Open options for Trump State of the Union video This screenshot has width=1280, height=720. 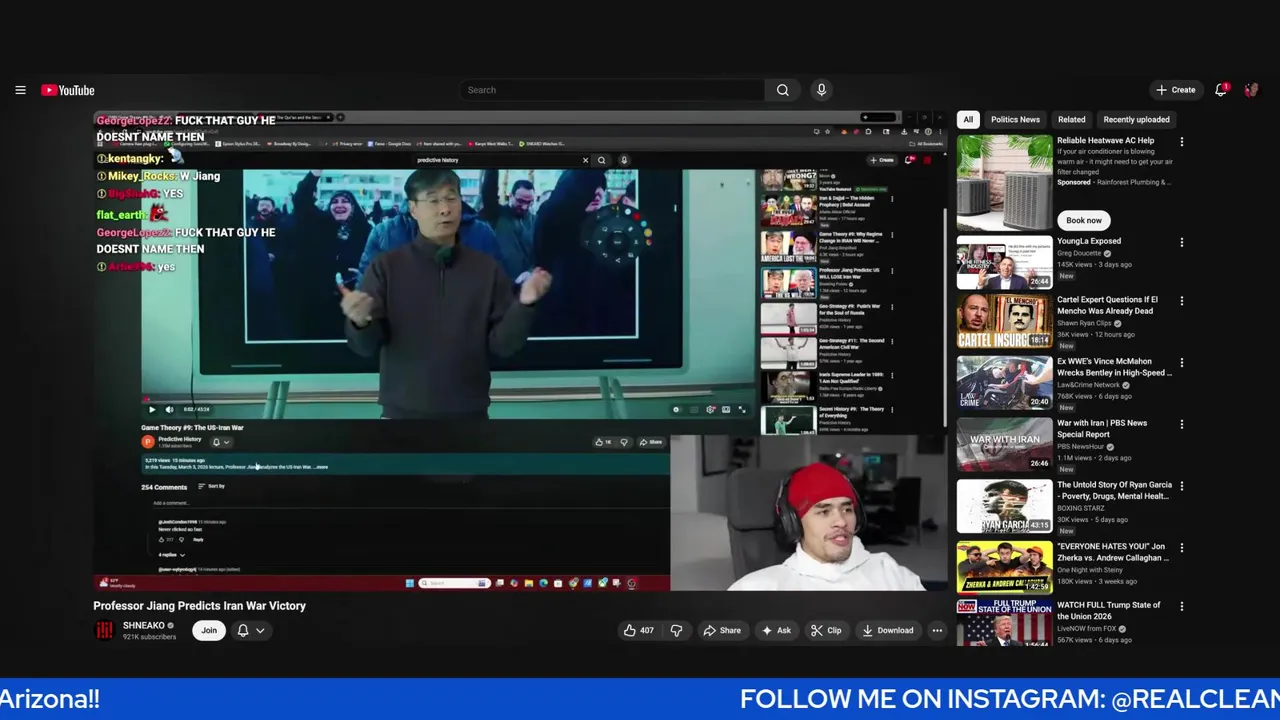point(1182,606)
